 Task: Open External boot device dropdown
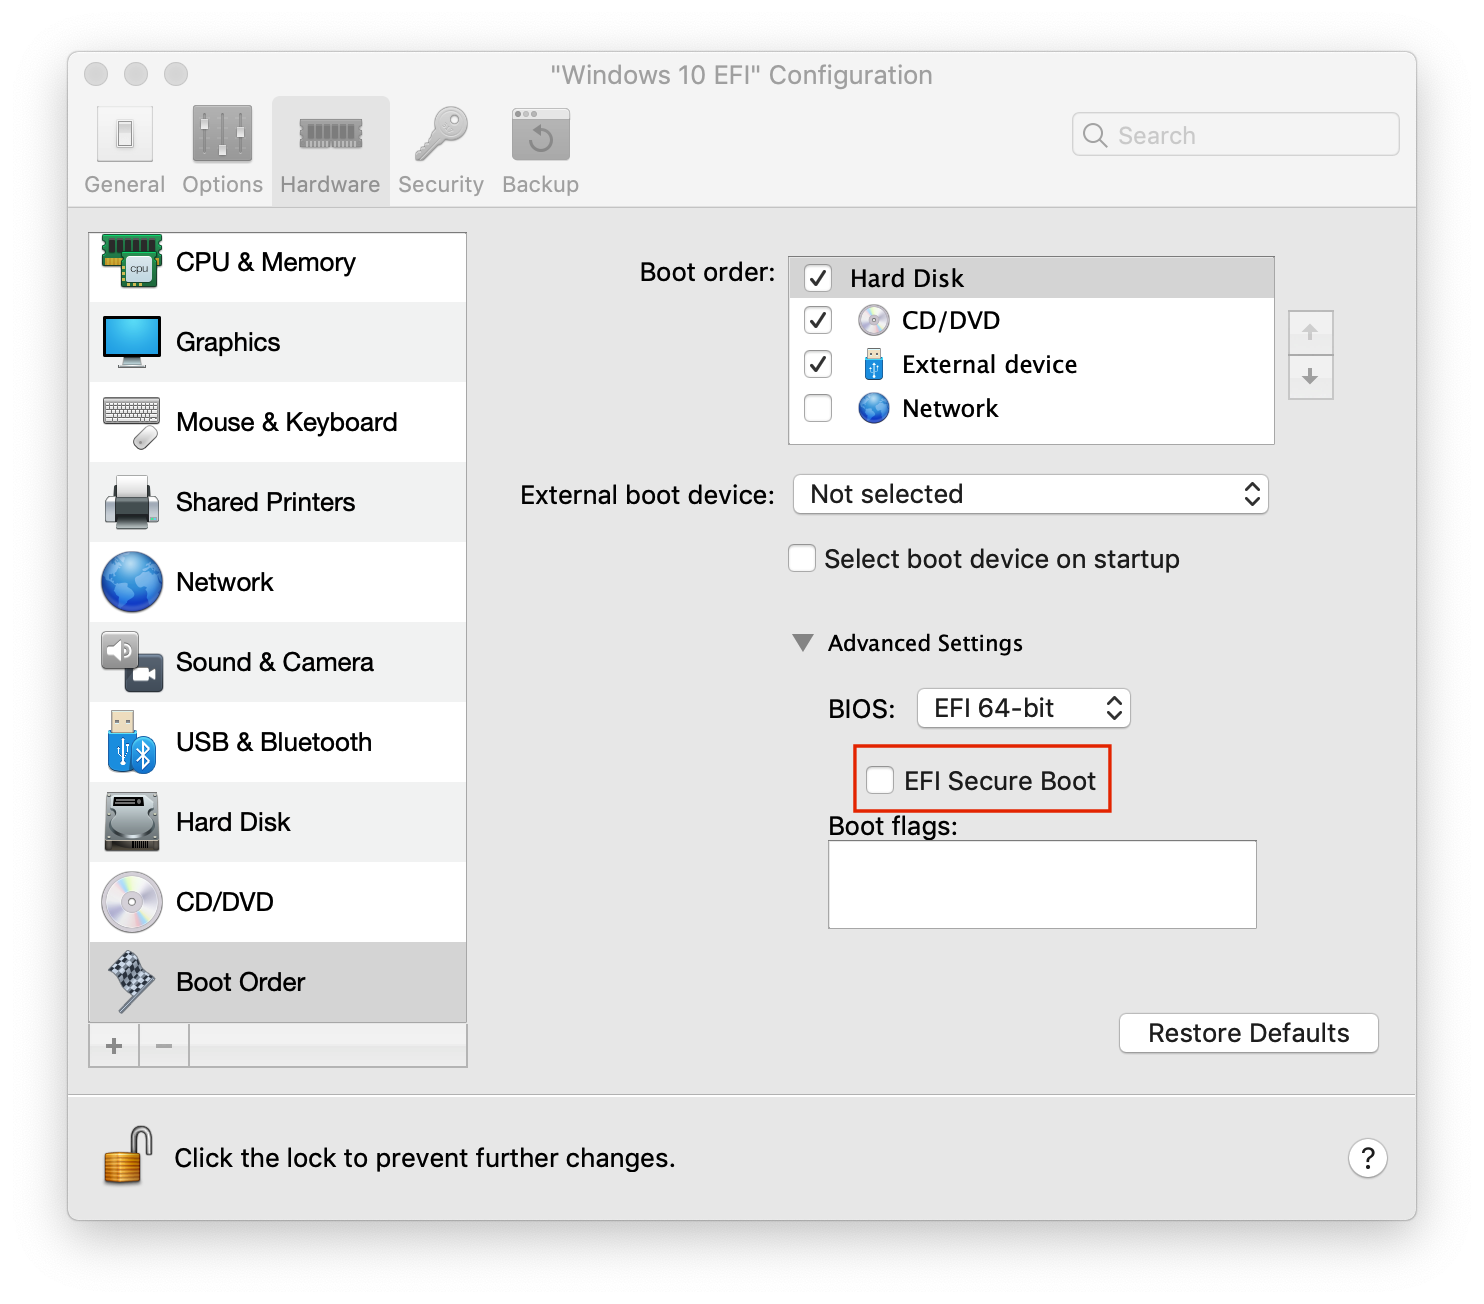pyautogui.click(x=1031, y=494)
